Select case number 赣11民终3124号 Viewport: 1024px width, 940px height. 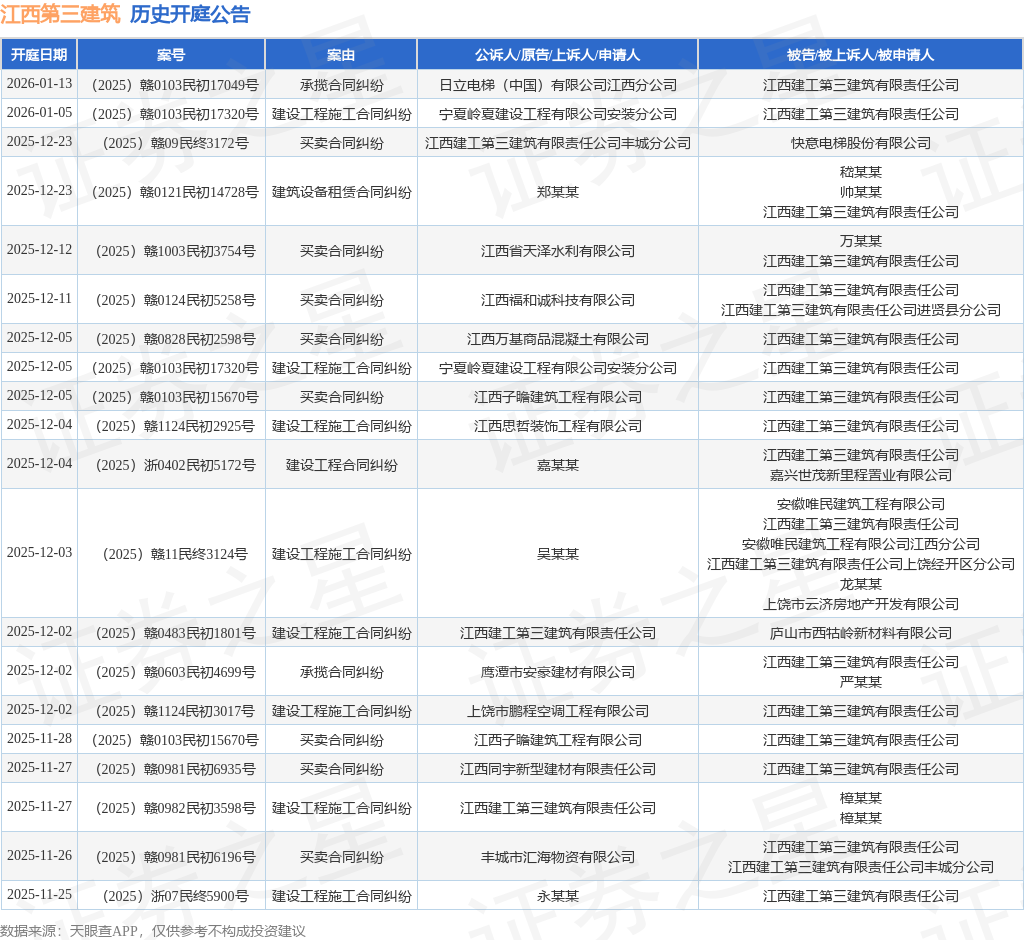(x=175, y=554)
